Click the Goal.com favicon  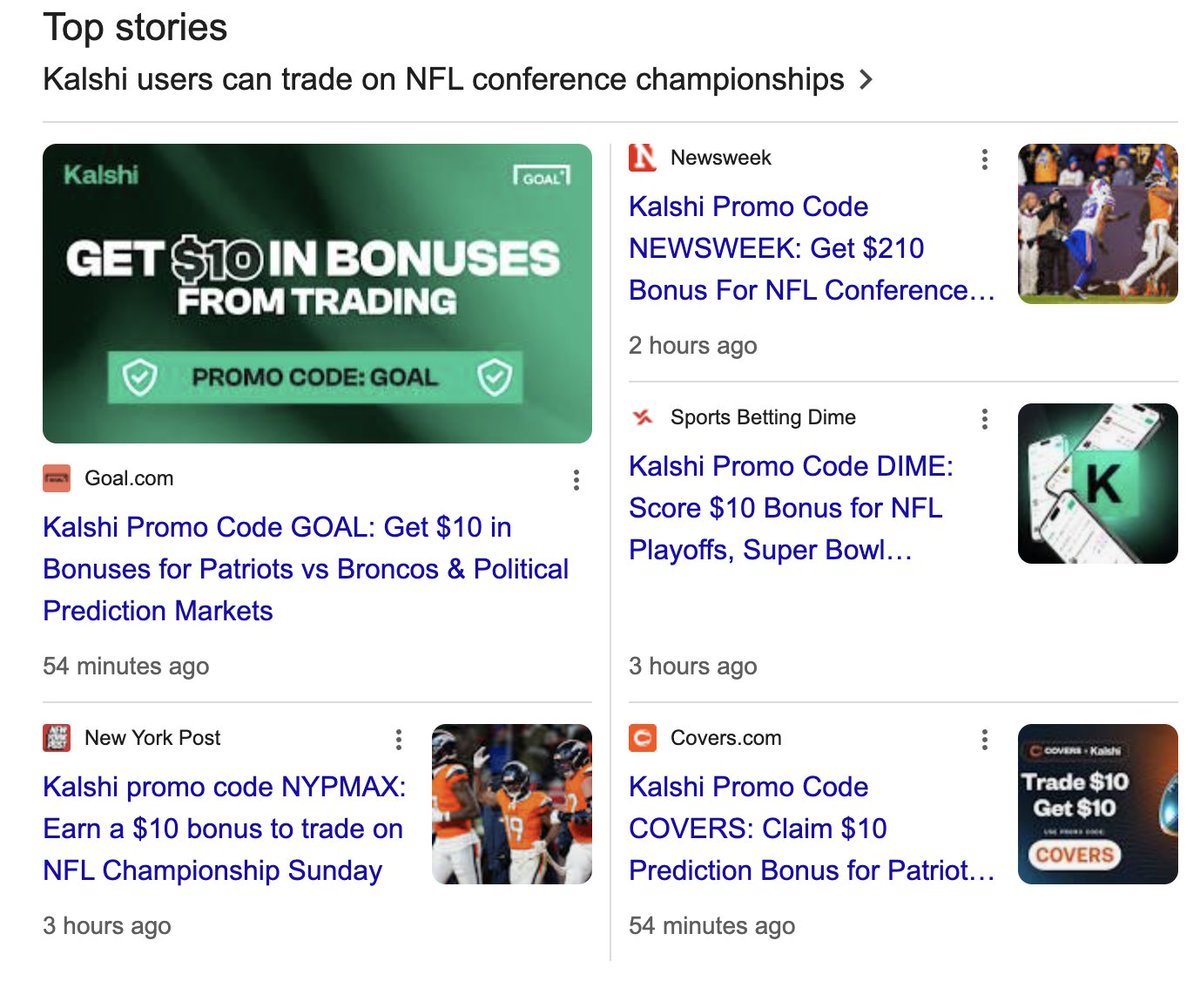coord(57,479)
